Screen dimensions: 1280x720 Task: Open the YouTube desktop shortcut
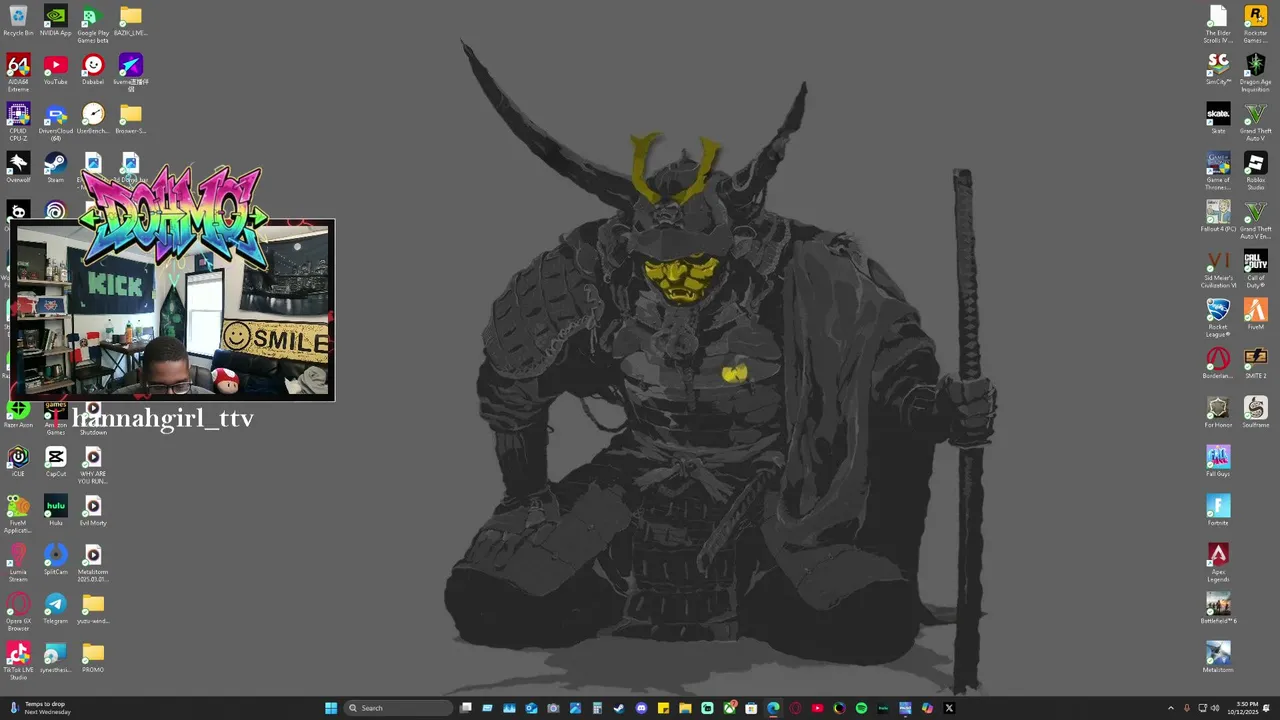coord(56,70)
